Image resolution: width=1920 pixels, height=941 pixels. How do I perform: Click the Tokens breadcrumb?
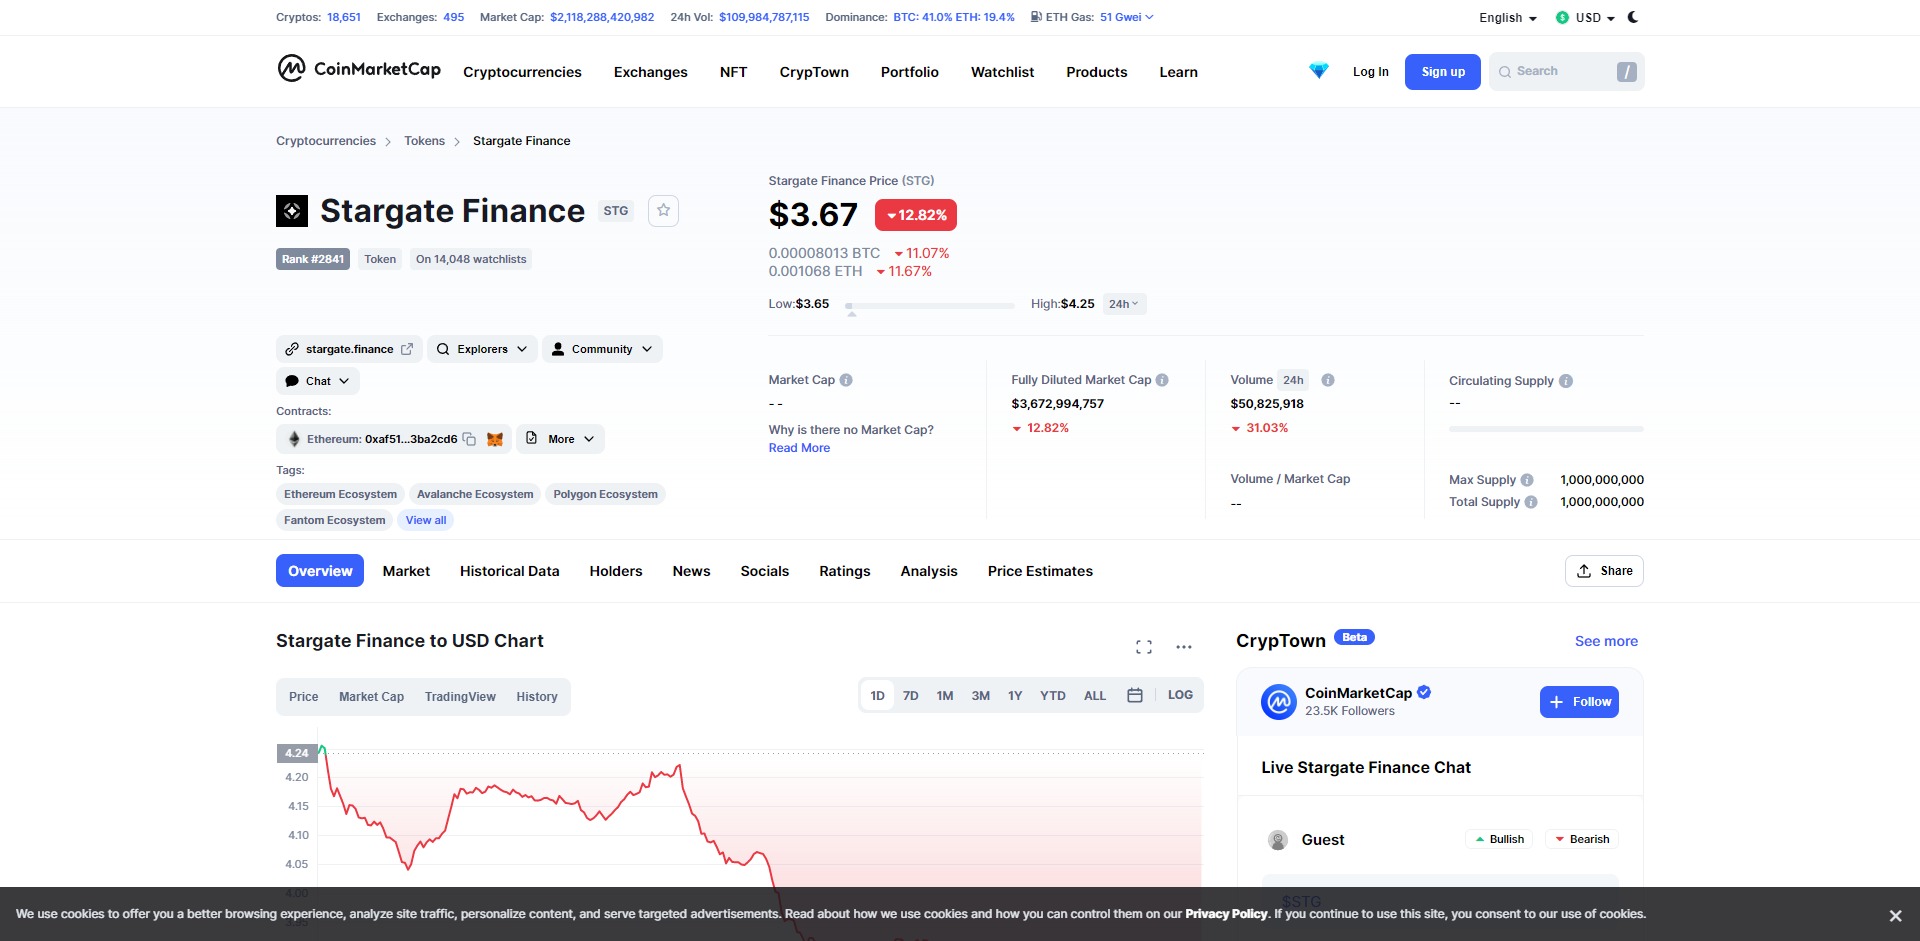[x=424, y=141]
